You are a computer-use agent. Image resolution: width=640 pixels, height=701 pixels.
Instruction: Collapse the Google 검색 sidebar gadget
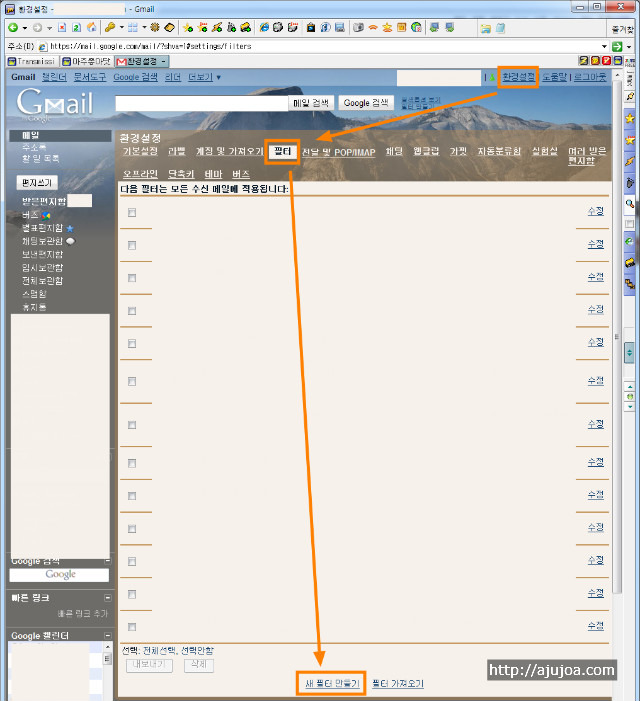pos(107,560)
